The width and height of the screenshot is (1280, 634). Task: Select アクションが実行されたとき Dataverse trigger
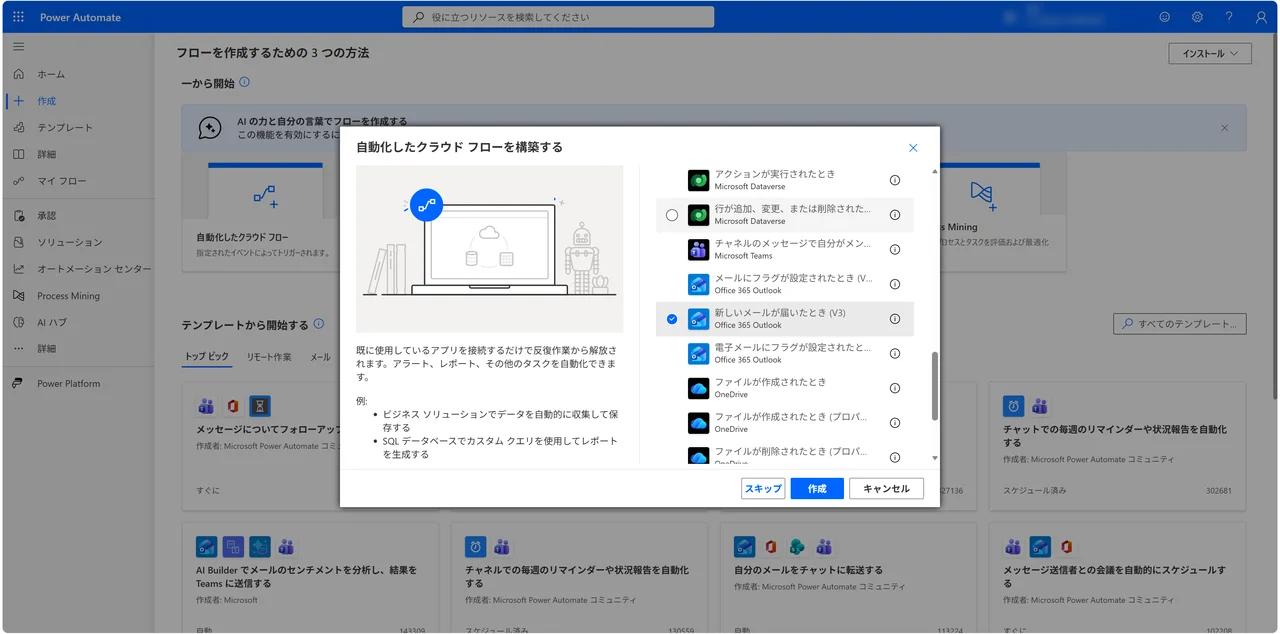click(x=785, y=180)
